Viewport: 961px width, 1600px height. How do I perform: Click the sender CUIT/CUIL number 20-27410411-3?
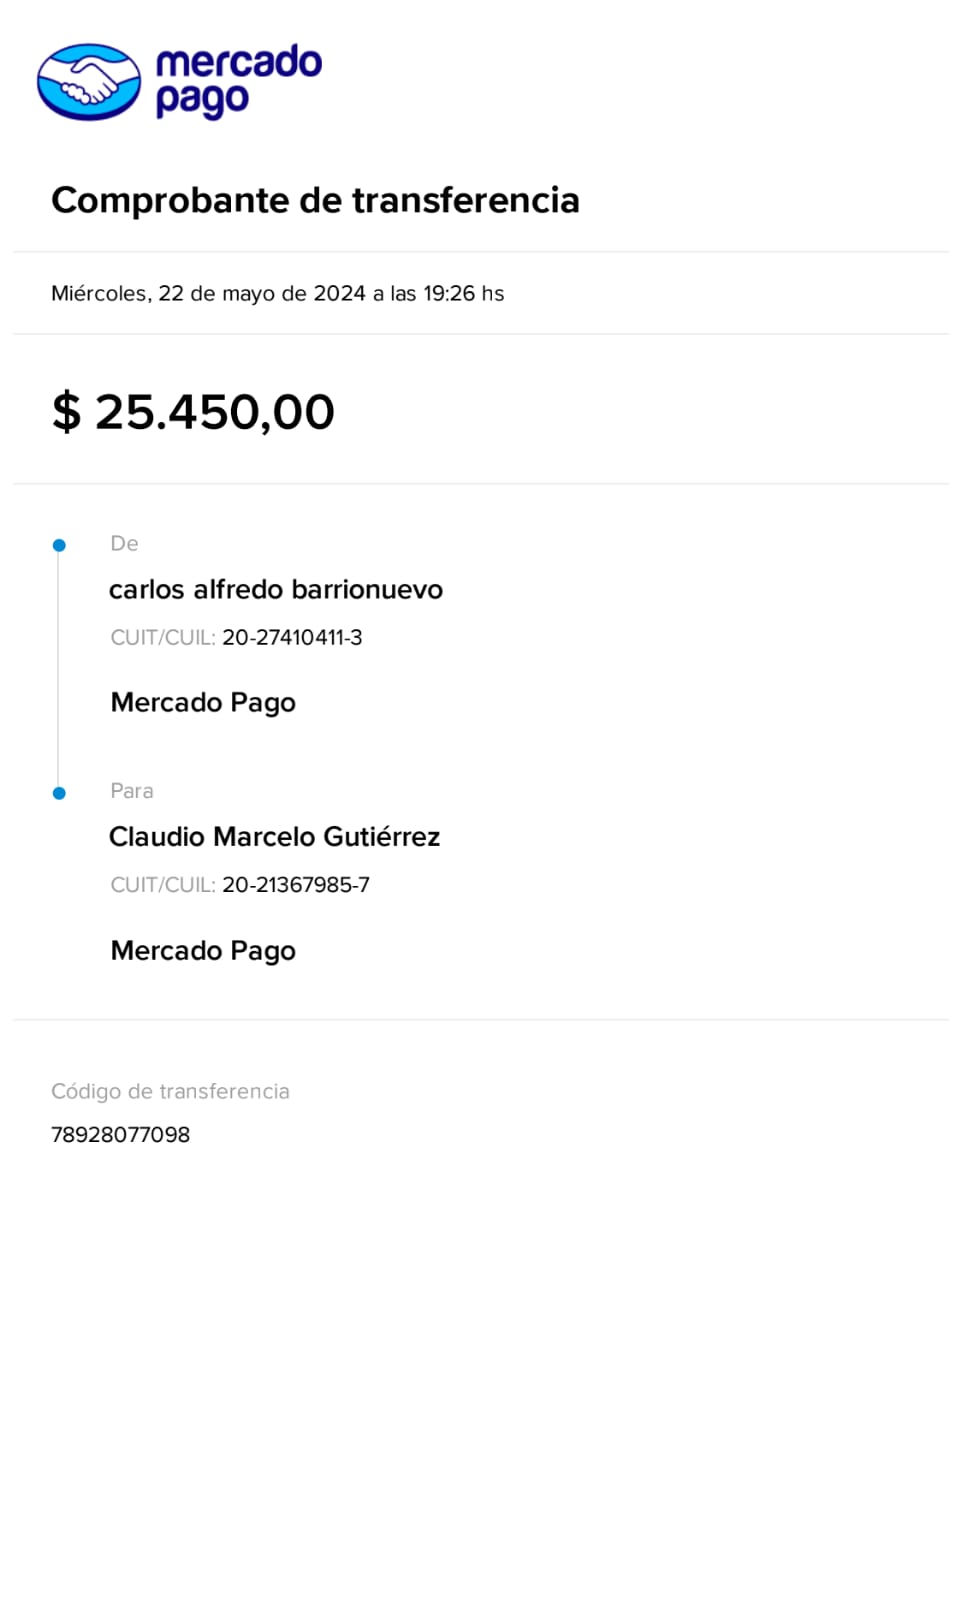tap(292, 638)
